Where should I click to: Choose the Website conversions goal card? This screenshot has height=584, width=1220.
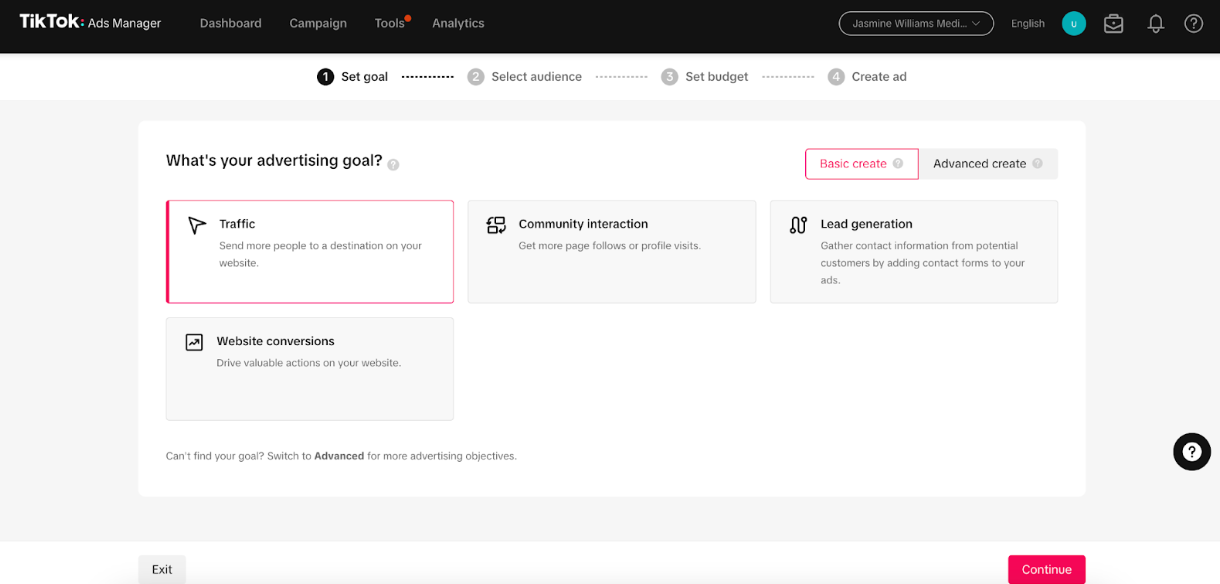click(x=310, y=368)
